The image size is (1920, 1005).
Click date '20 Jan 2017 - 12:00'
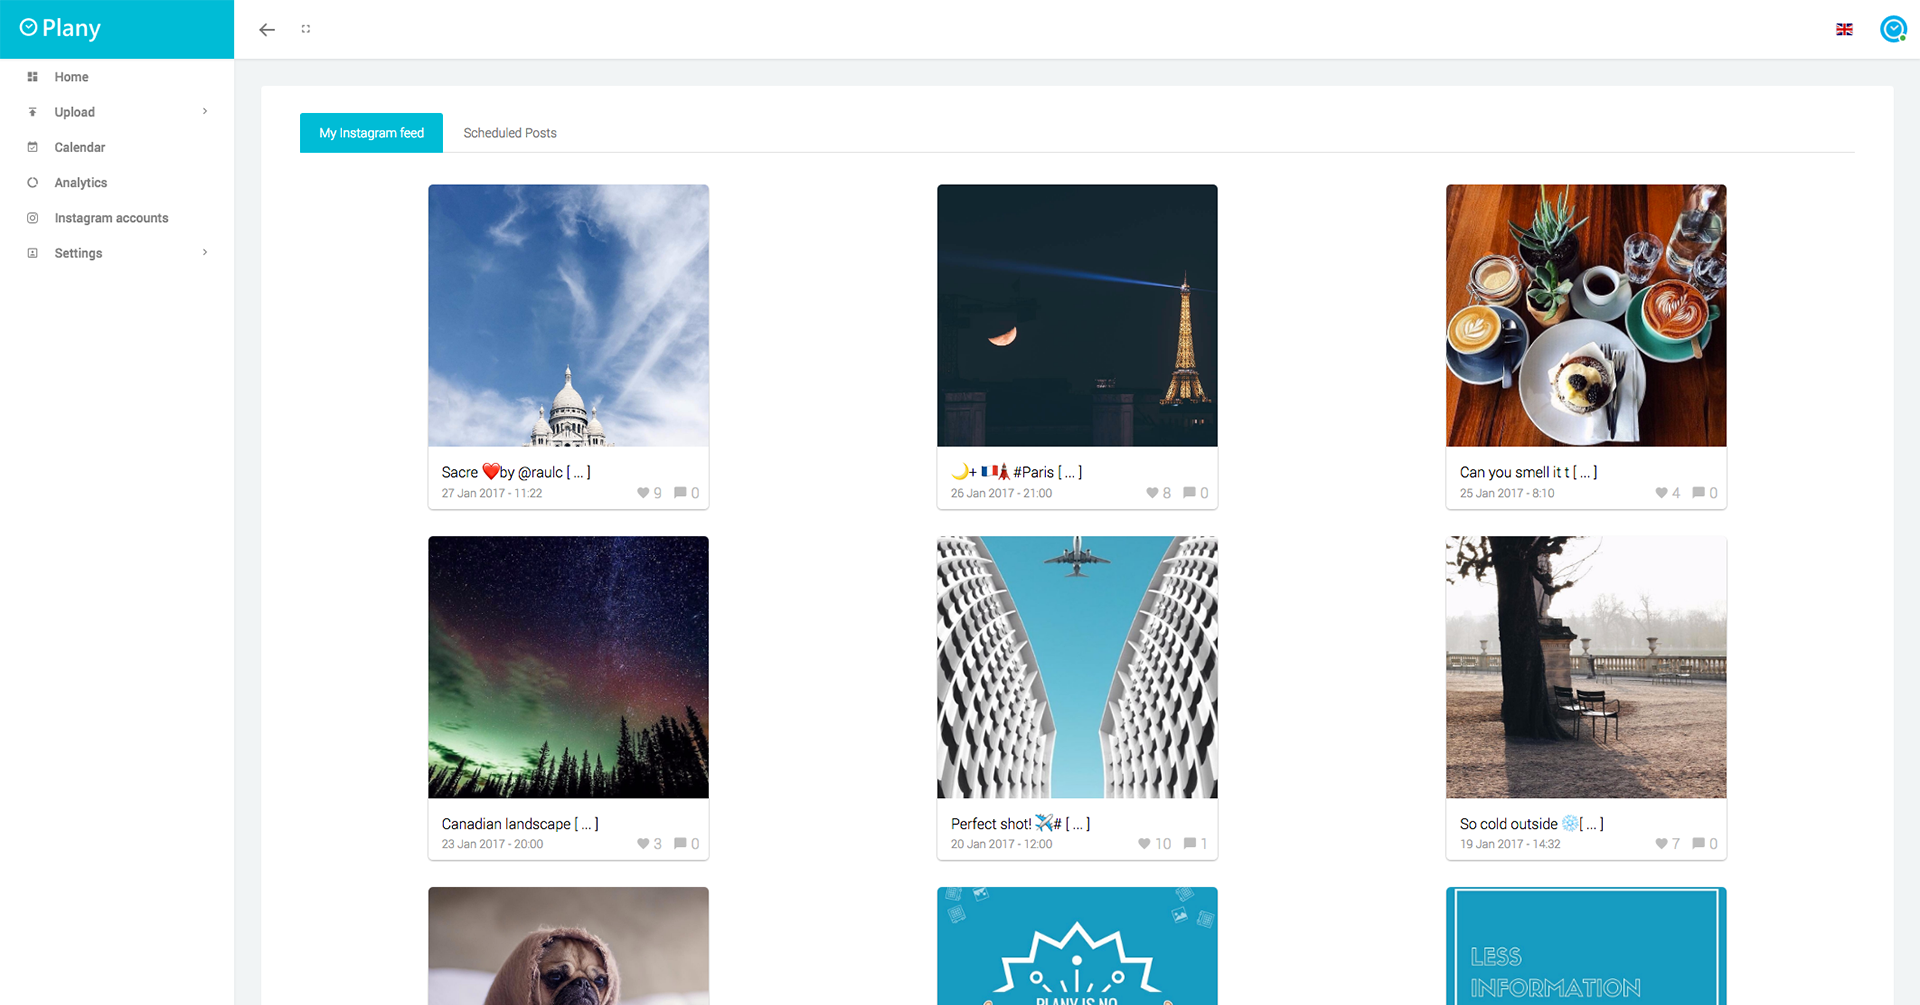point(1001,844)
